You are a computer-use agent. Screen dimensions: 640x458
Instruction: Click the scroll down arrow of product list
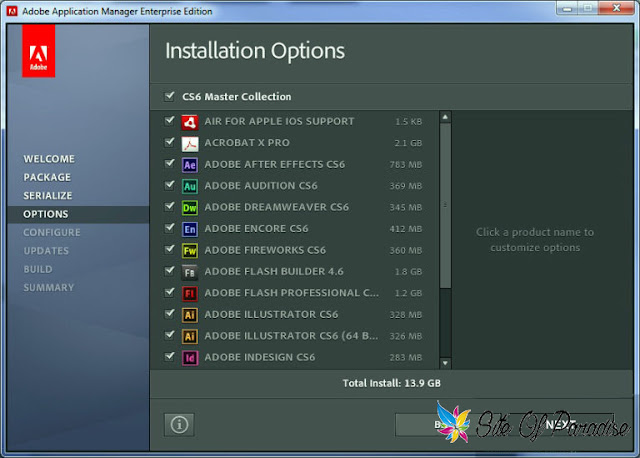pyautogui.click(x=445, y=362)
